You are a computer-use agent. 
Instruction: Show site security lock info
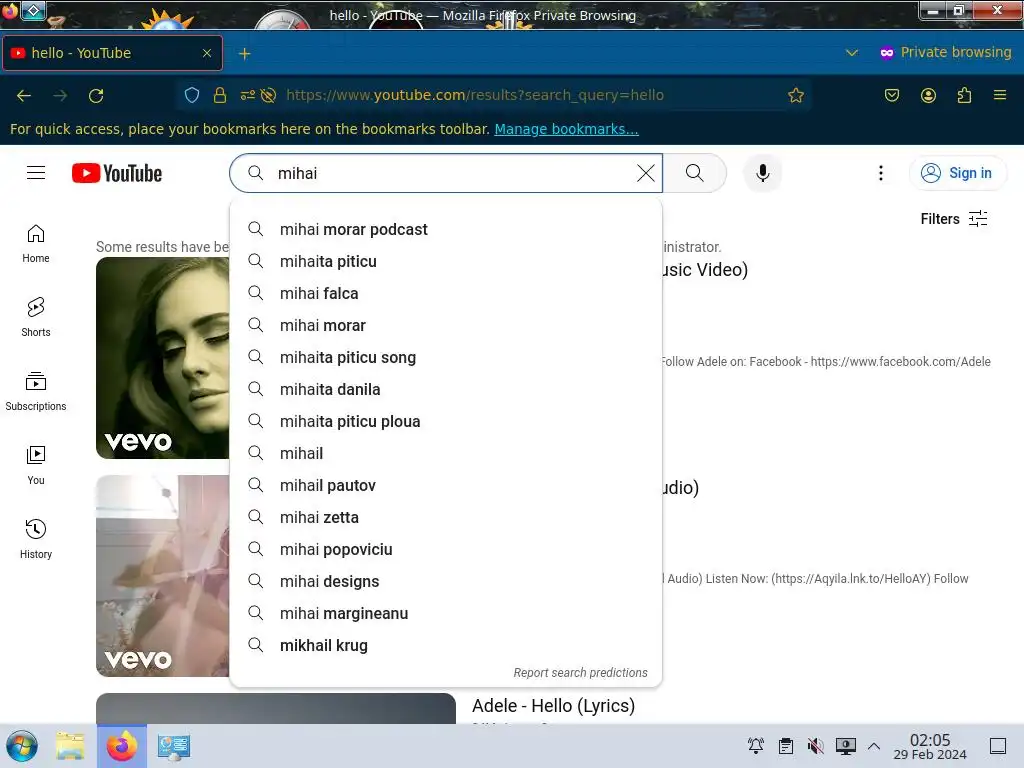tap(220, 95)
